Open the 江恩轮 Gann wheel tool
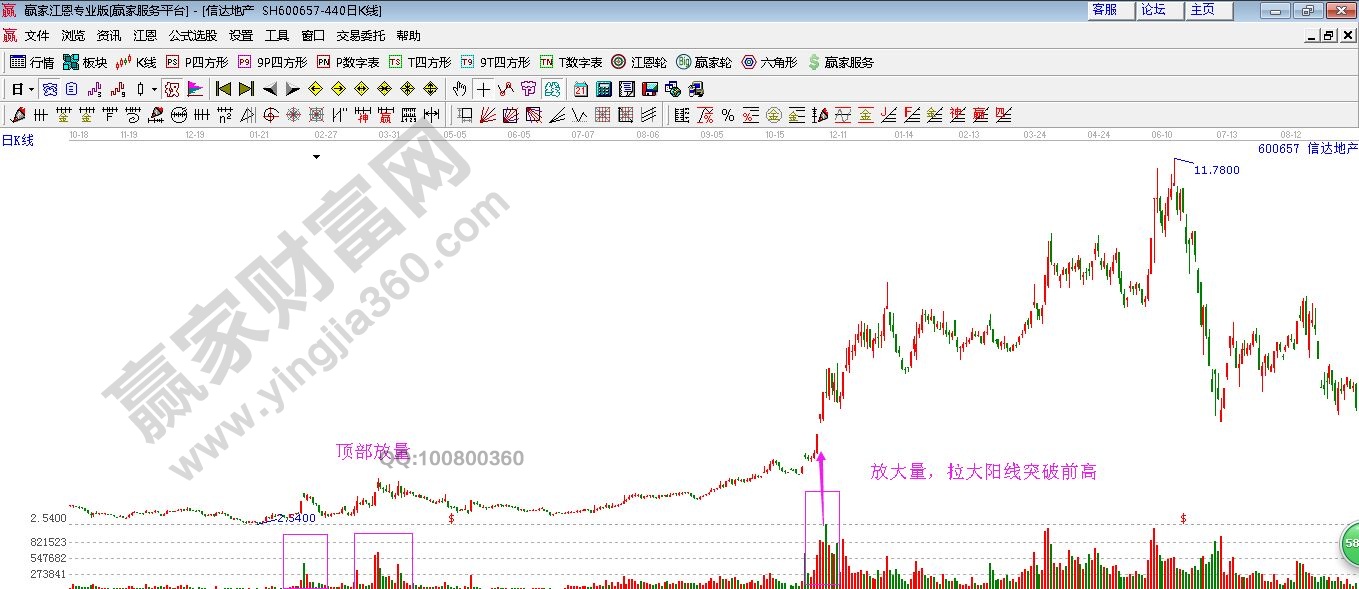The height and width of the screenshot is (589, 1359). click(638, 62)
